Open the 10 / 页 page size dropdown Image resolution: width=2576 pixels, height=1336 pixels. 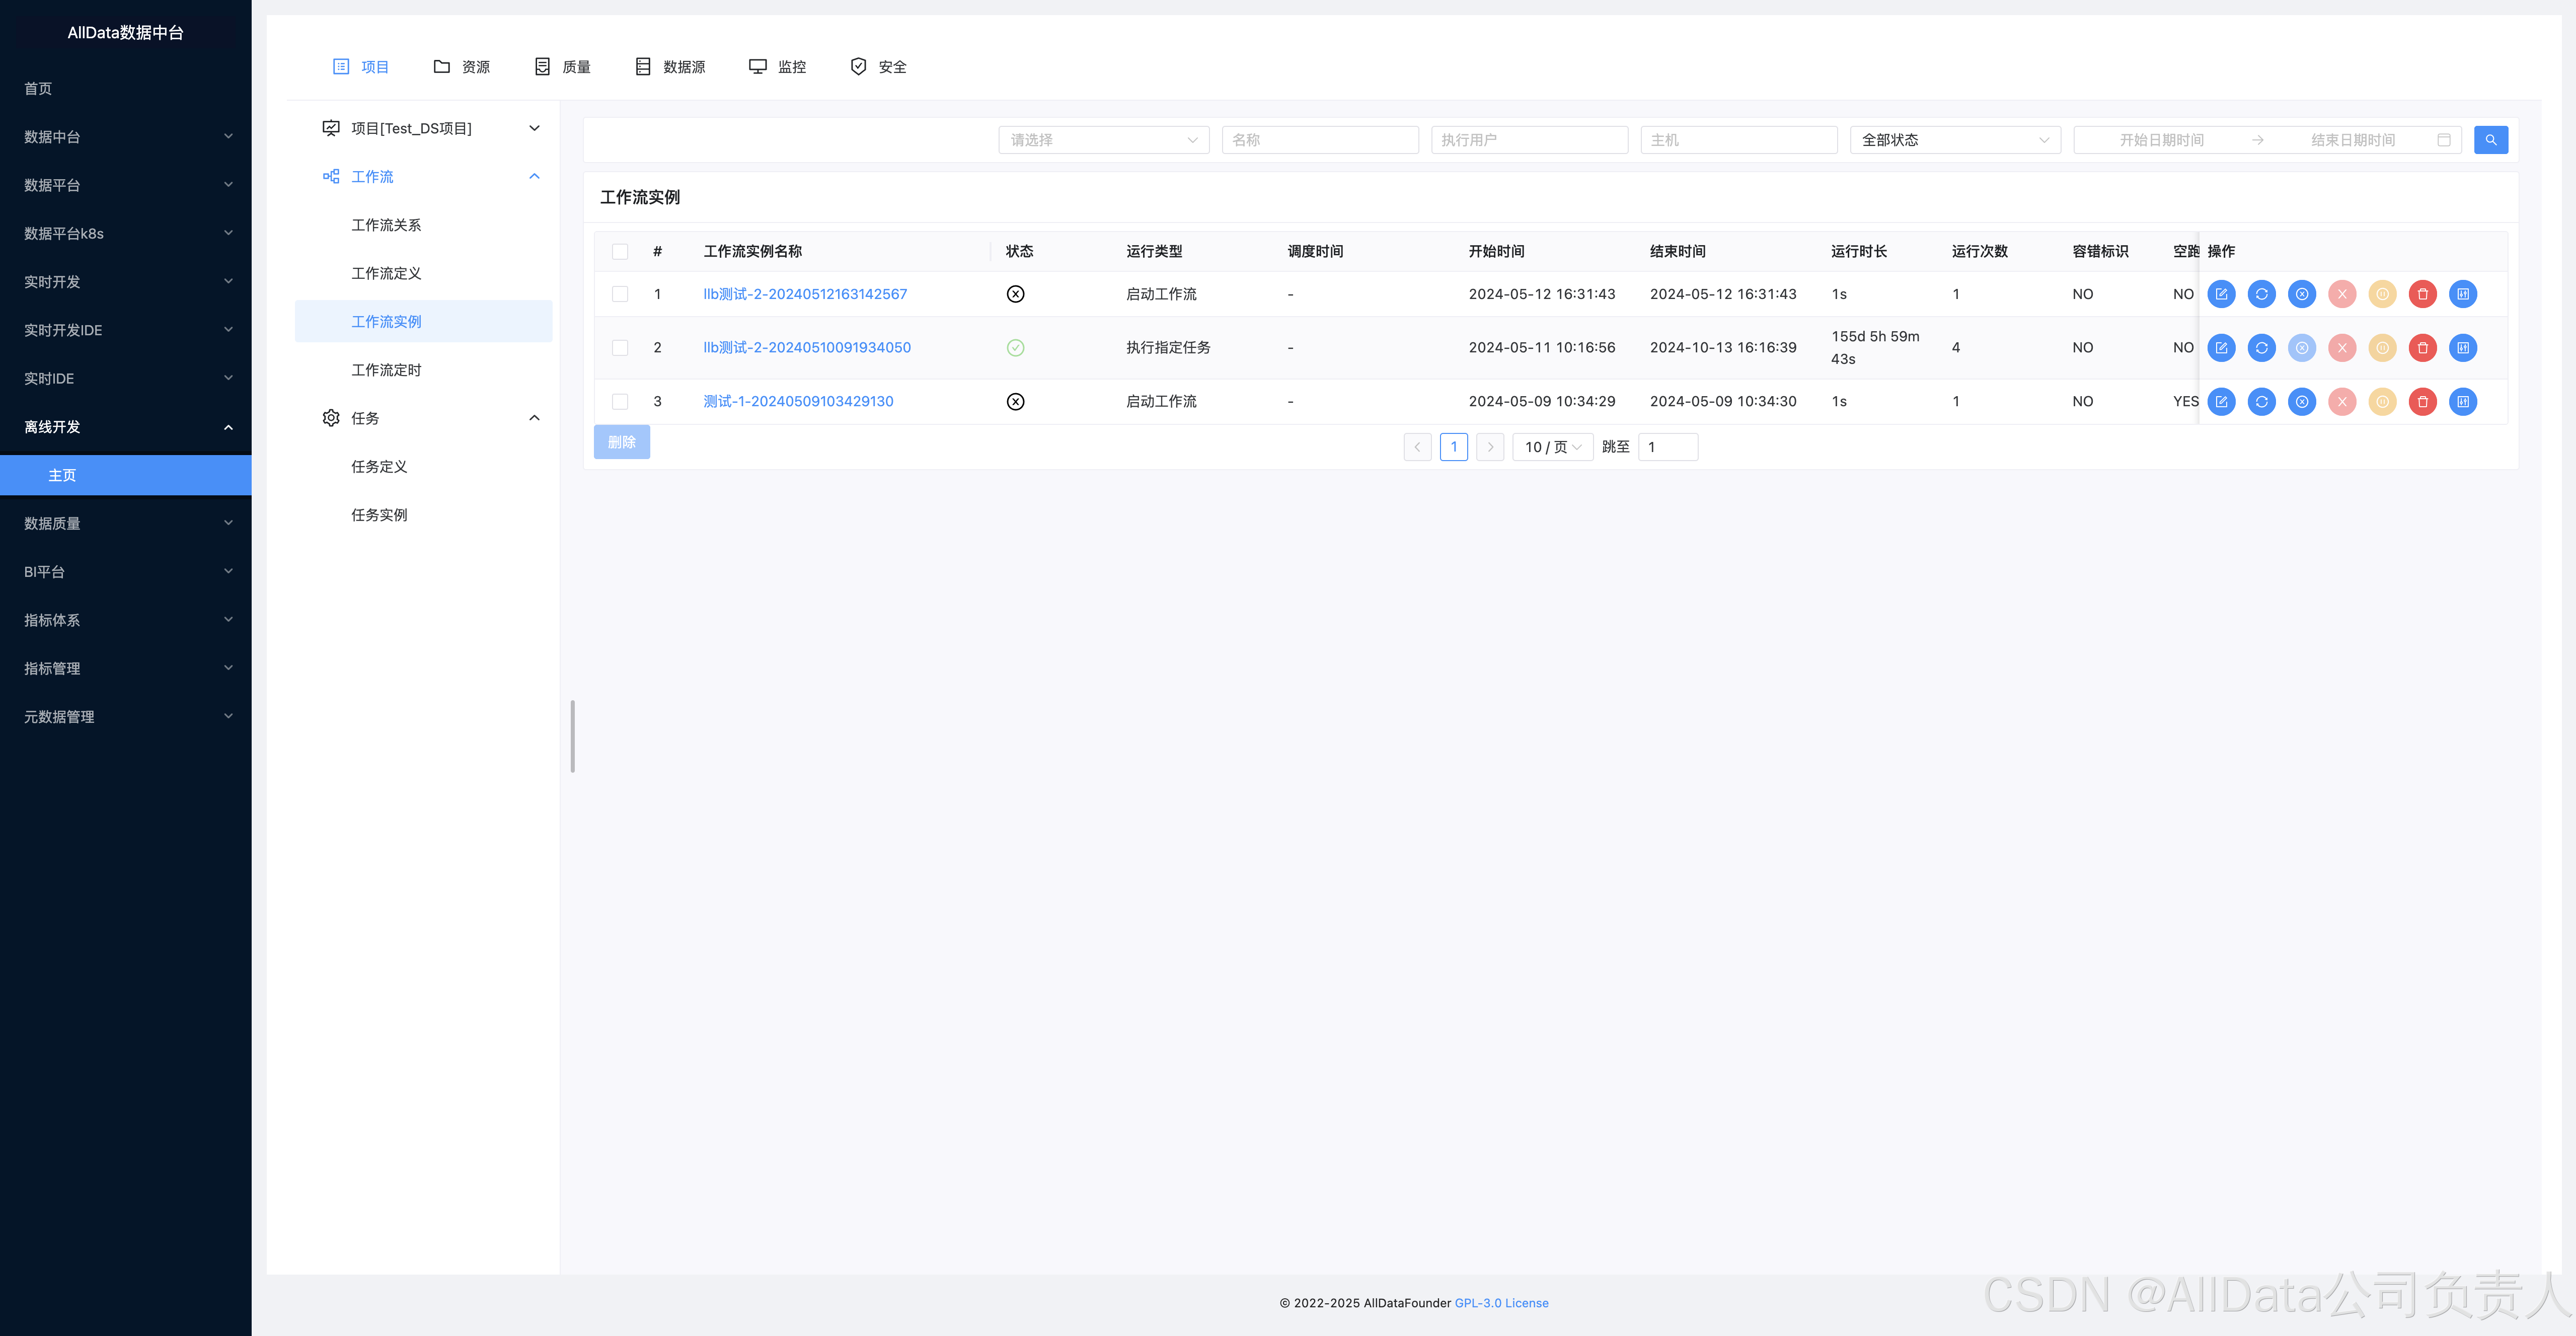pyautogui.click(x=1552, y=447)
